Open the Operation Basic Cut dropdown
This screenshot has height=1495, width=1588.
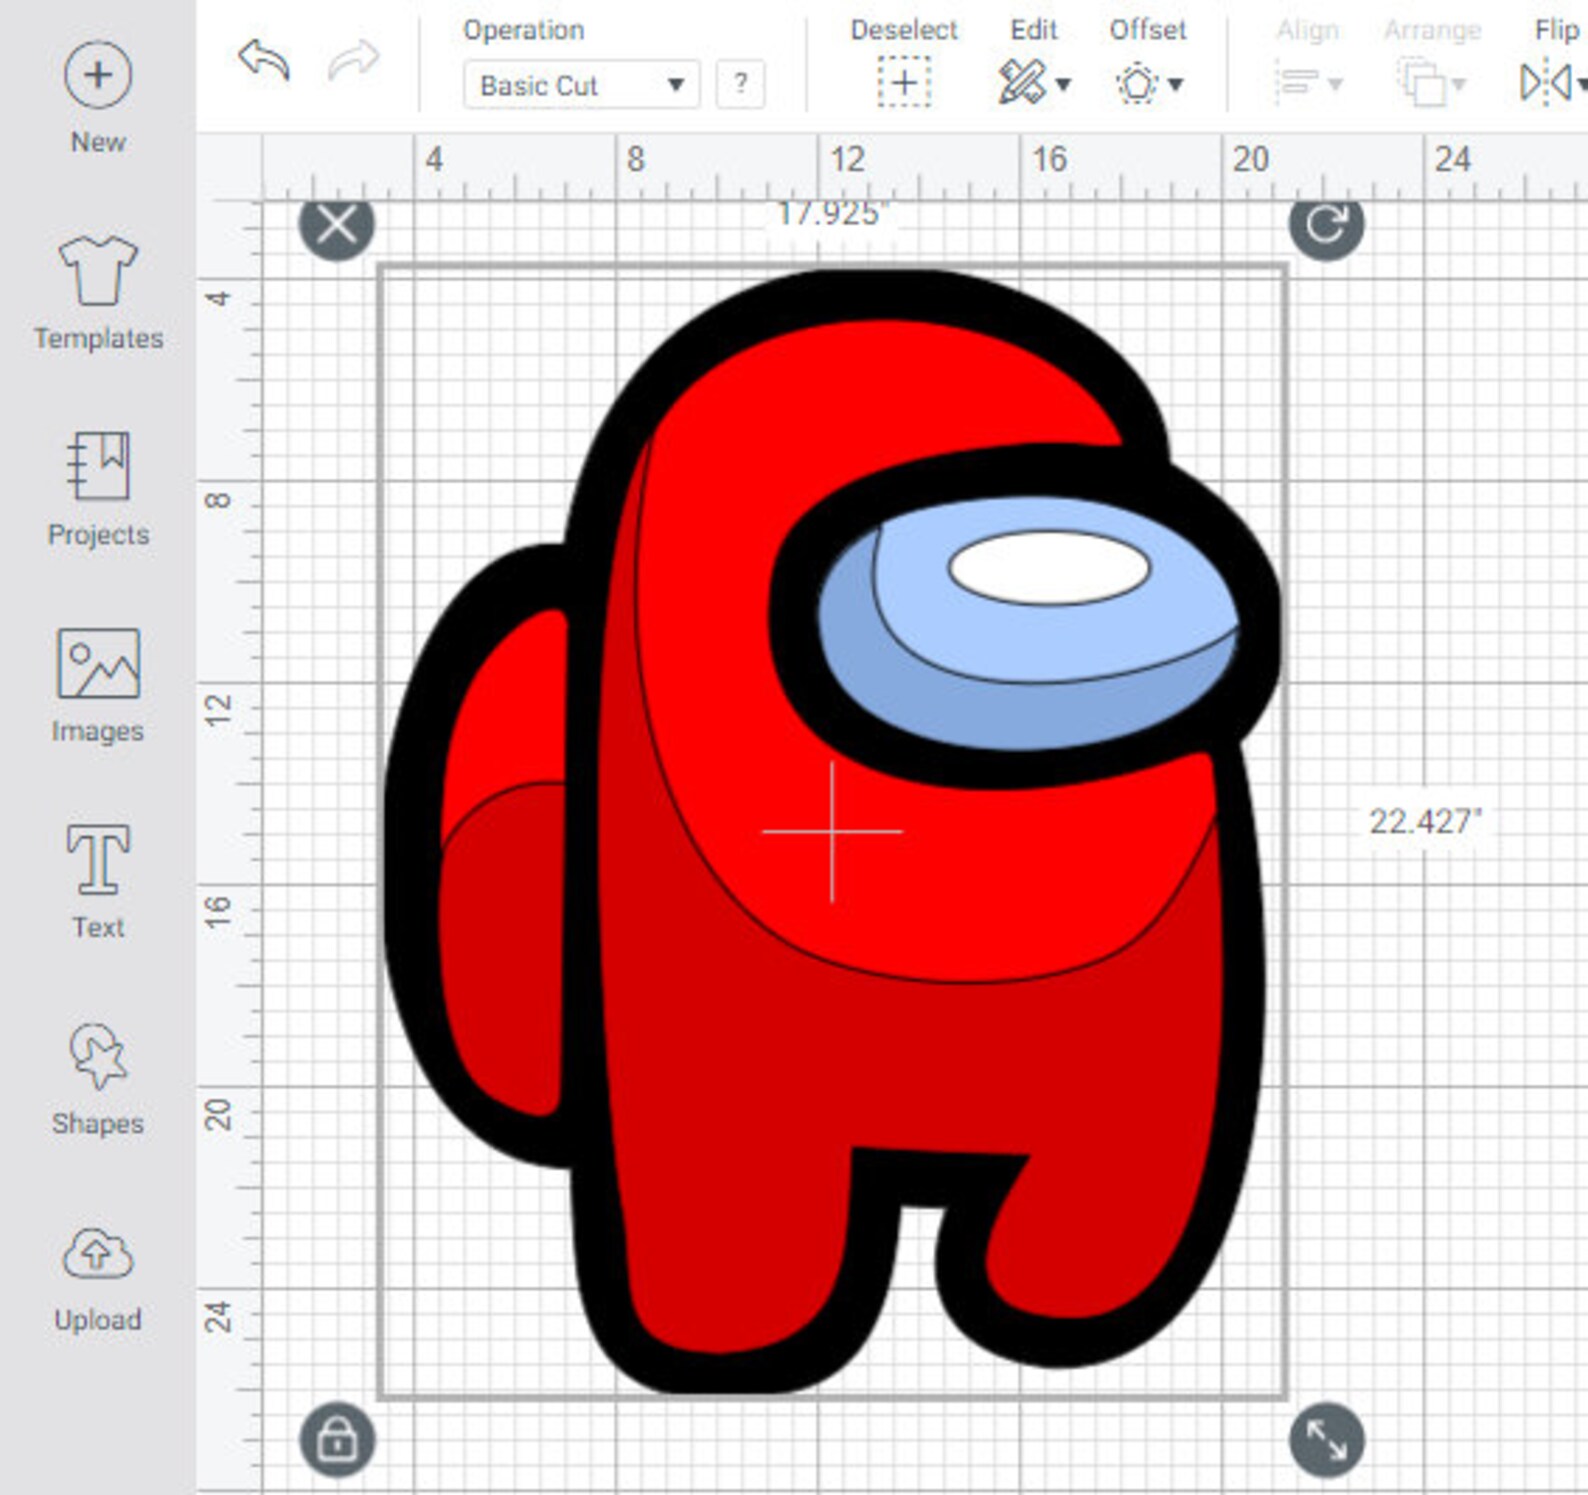coord(581,85)
